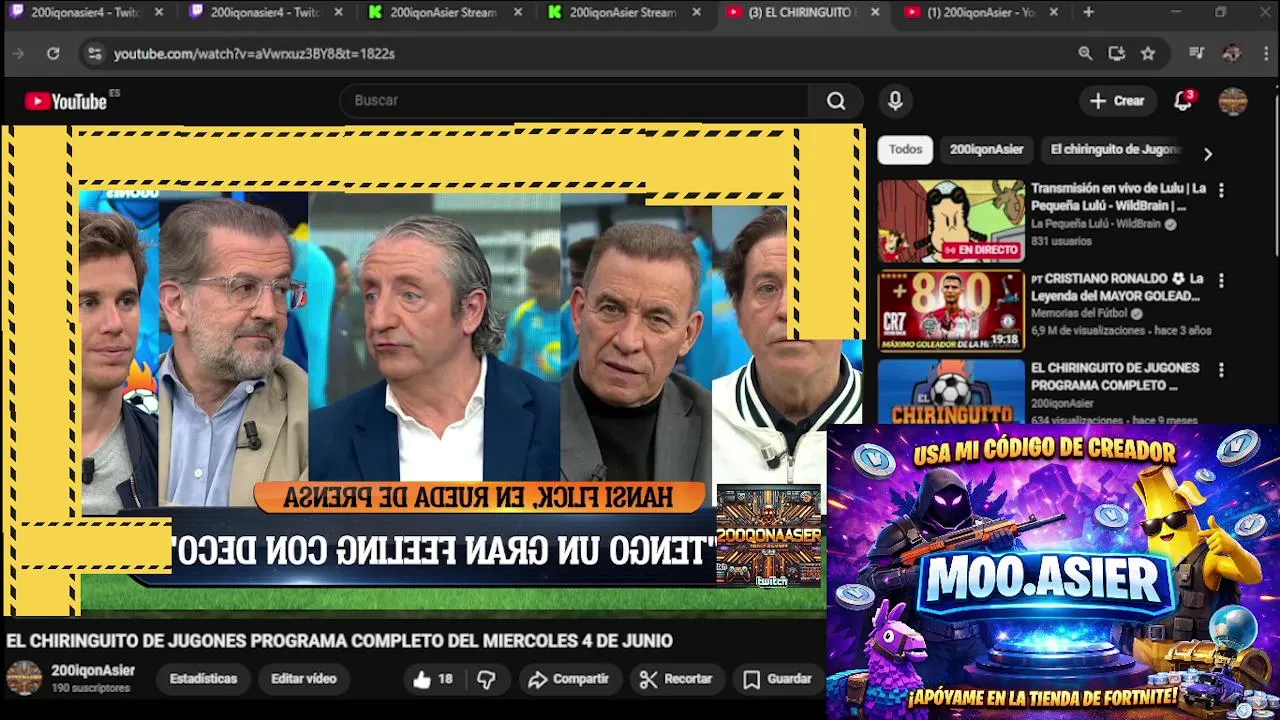This screenshot has width=1280, height=720.
Task: Close the EL CHIRINGUITO browser tab
Action: click(875, 13)
